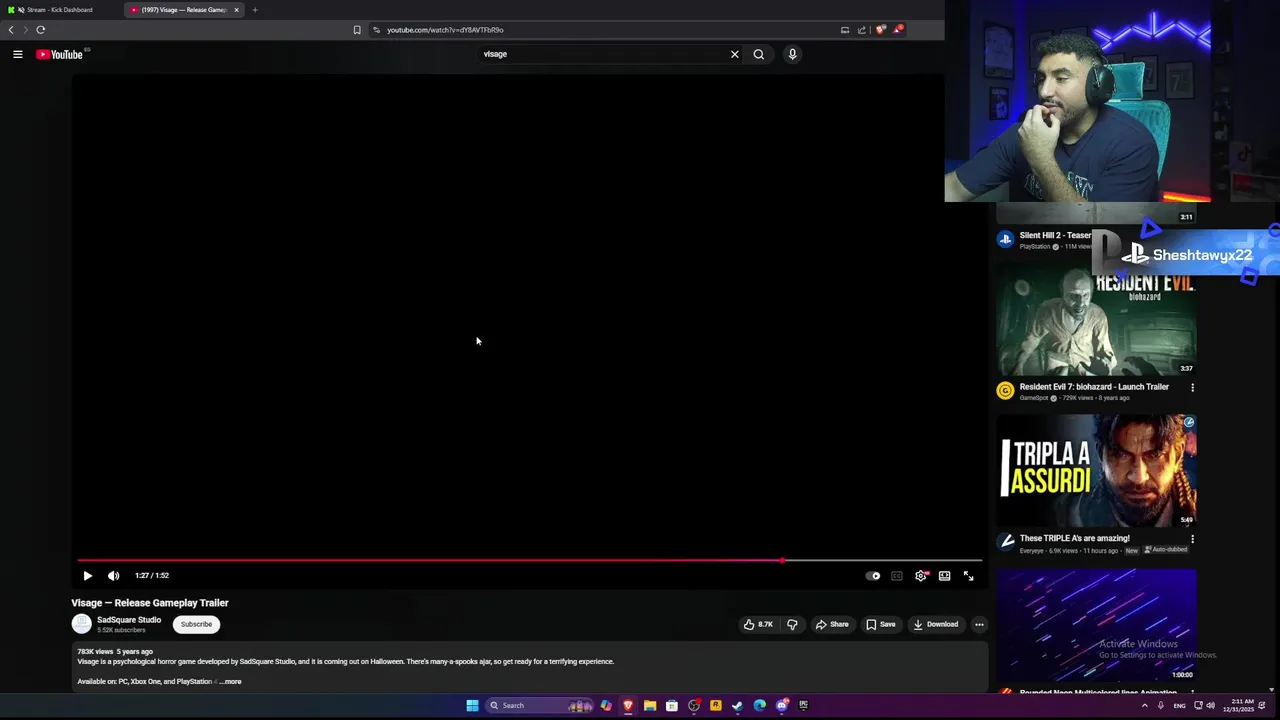The height and width of the screenshot is (720, 1280).
Task: Open These TRIPLE A's are amazing thumbnail
Action: 1096,470
